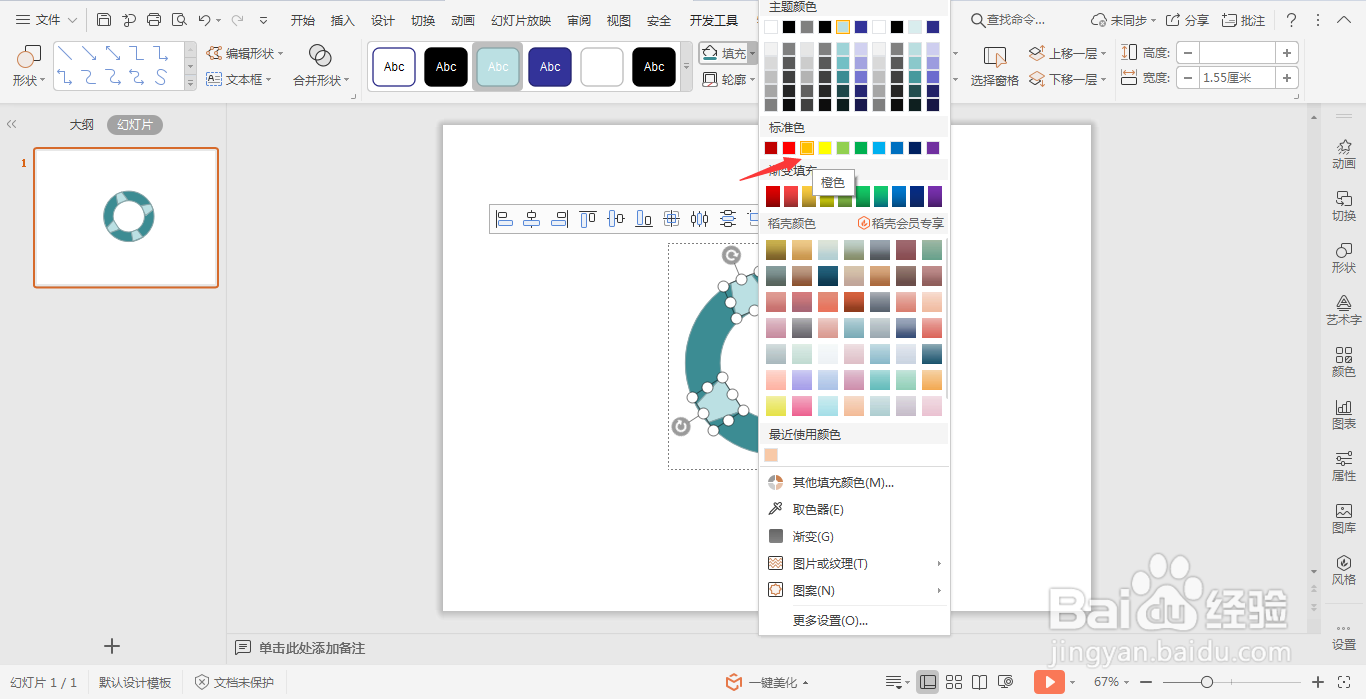Open 图表 chart panel in right sidebar

pyautogui.click(x=1344, y=413)
